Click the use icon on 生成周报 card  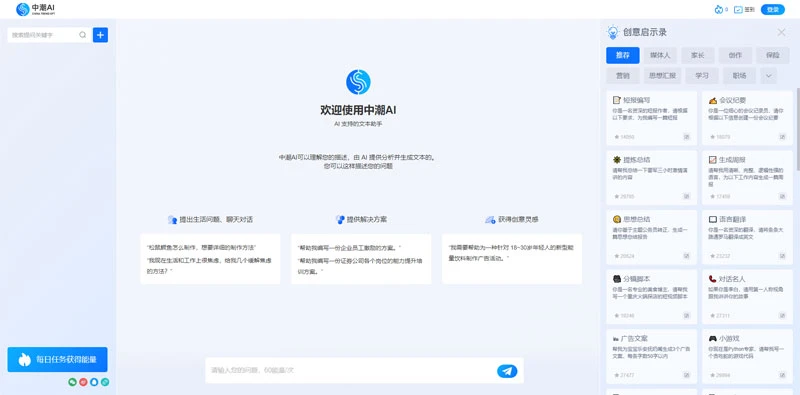pos(783,196)
